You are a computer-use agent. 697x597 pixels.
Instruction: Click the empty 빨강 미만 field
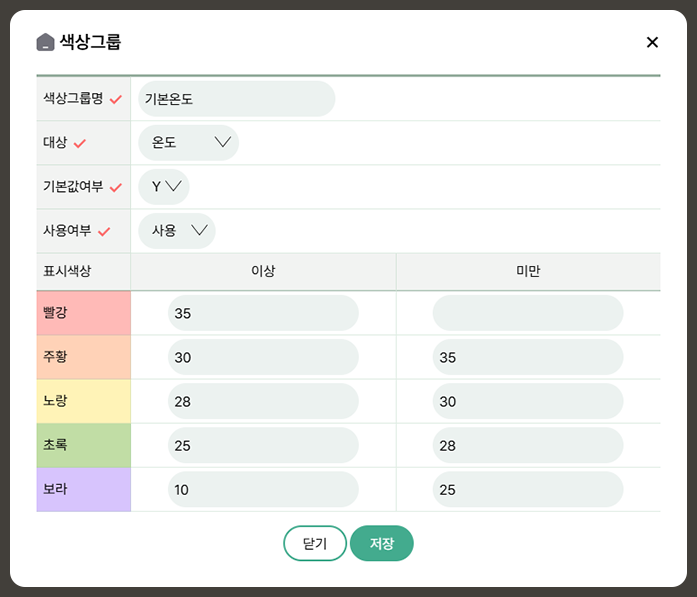pyautogui.click(x=527, y=313)
